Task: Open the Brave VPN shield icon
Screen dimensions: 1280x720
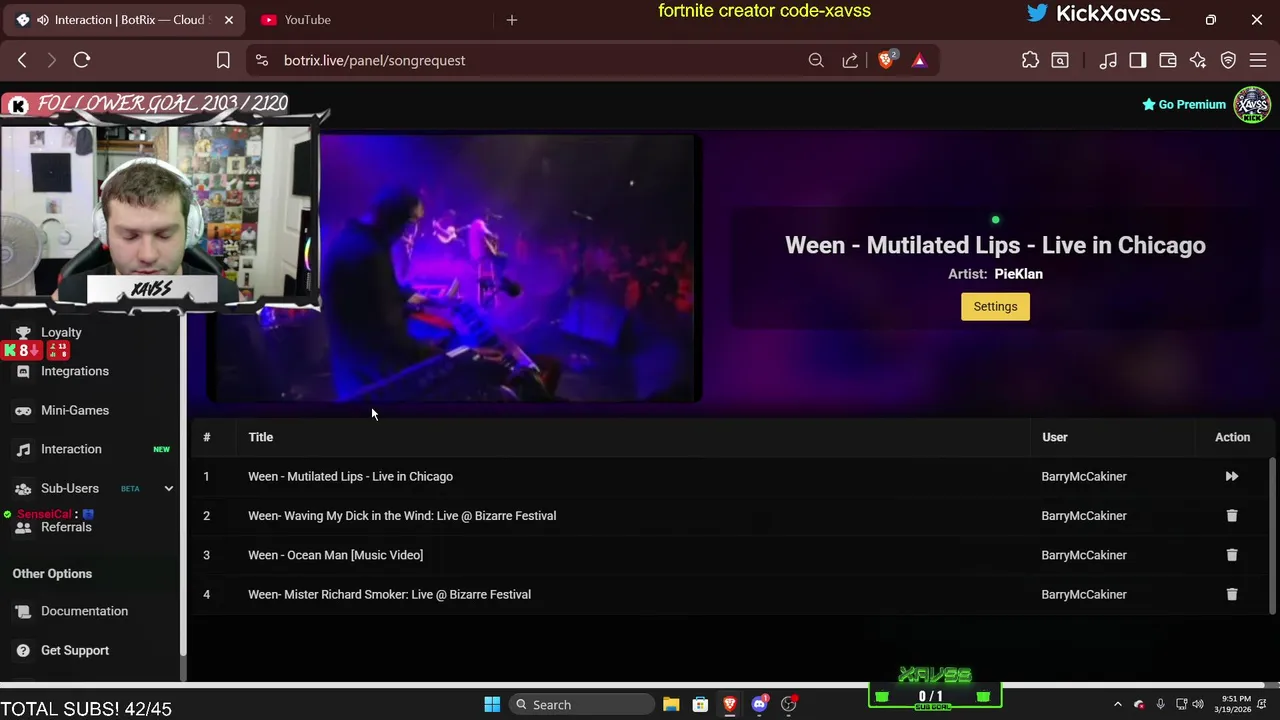Action: [x=1228, y=61]
